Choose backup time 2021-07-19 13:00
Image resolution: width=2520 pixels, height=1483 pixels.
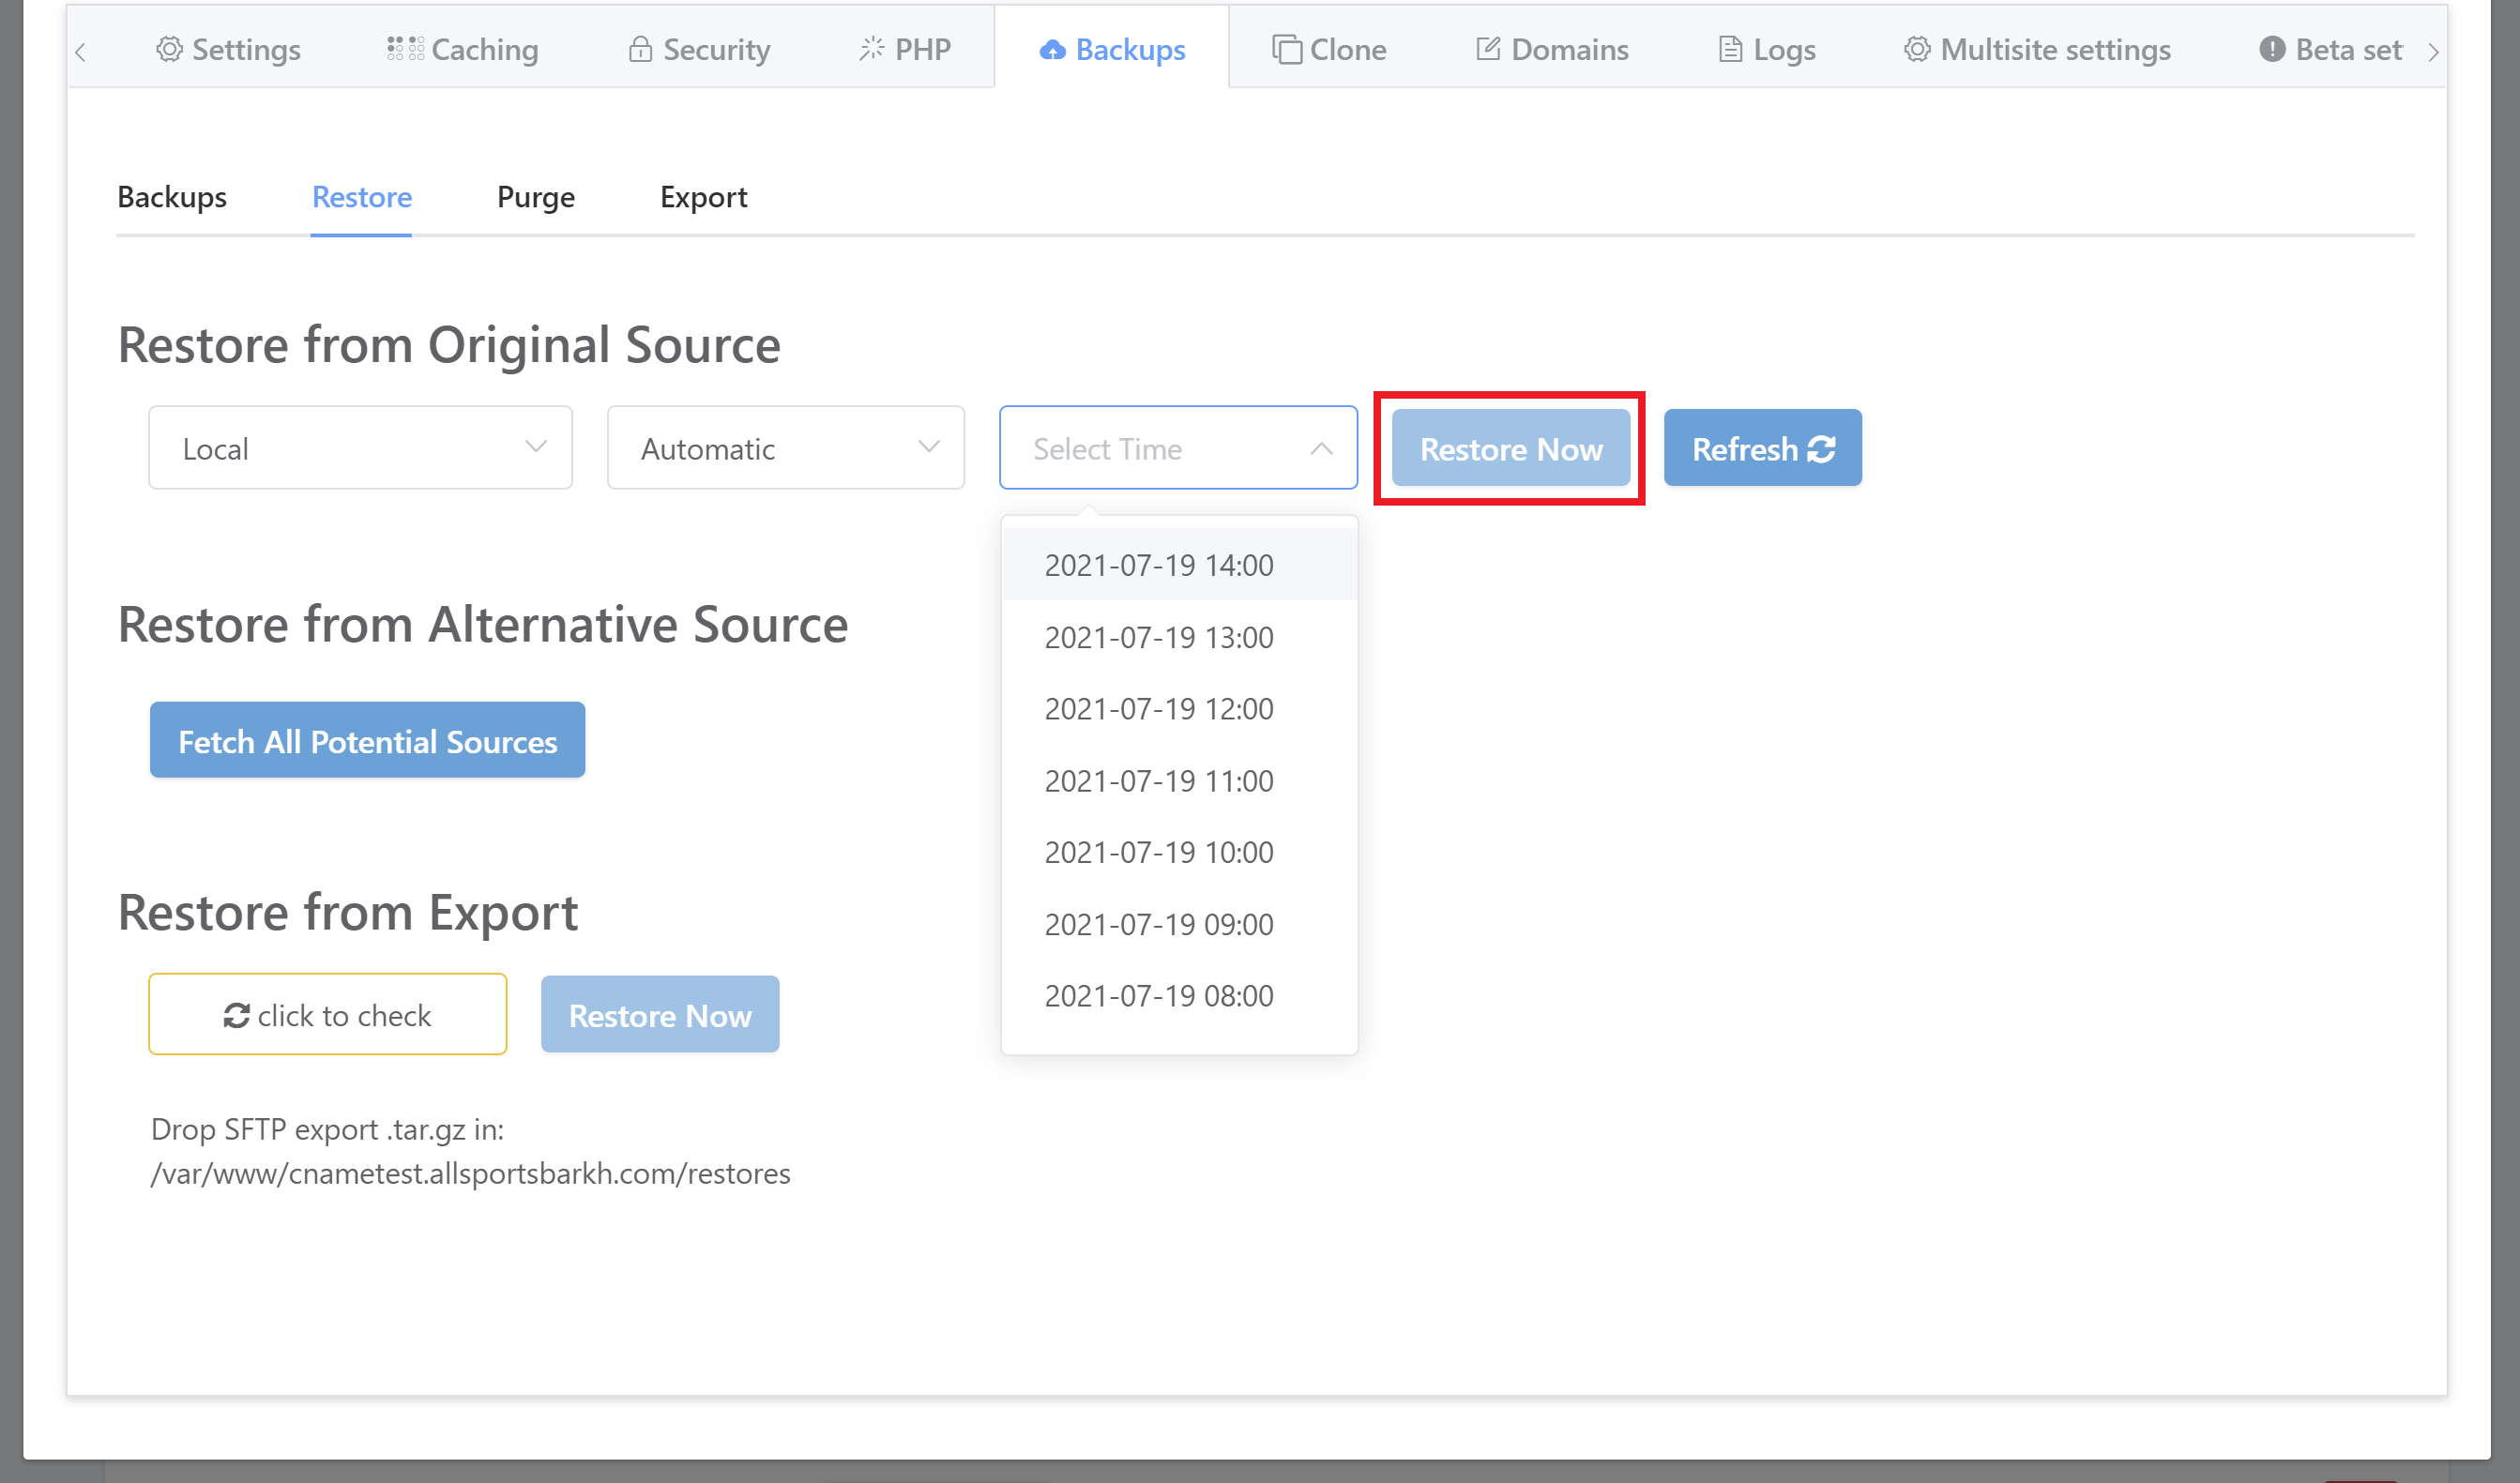pyautogui.click(x=1179, y=637)
